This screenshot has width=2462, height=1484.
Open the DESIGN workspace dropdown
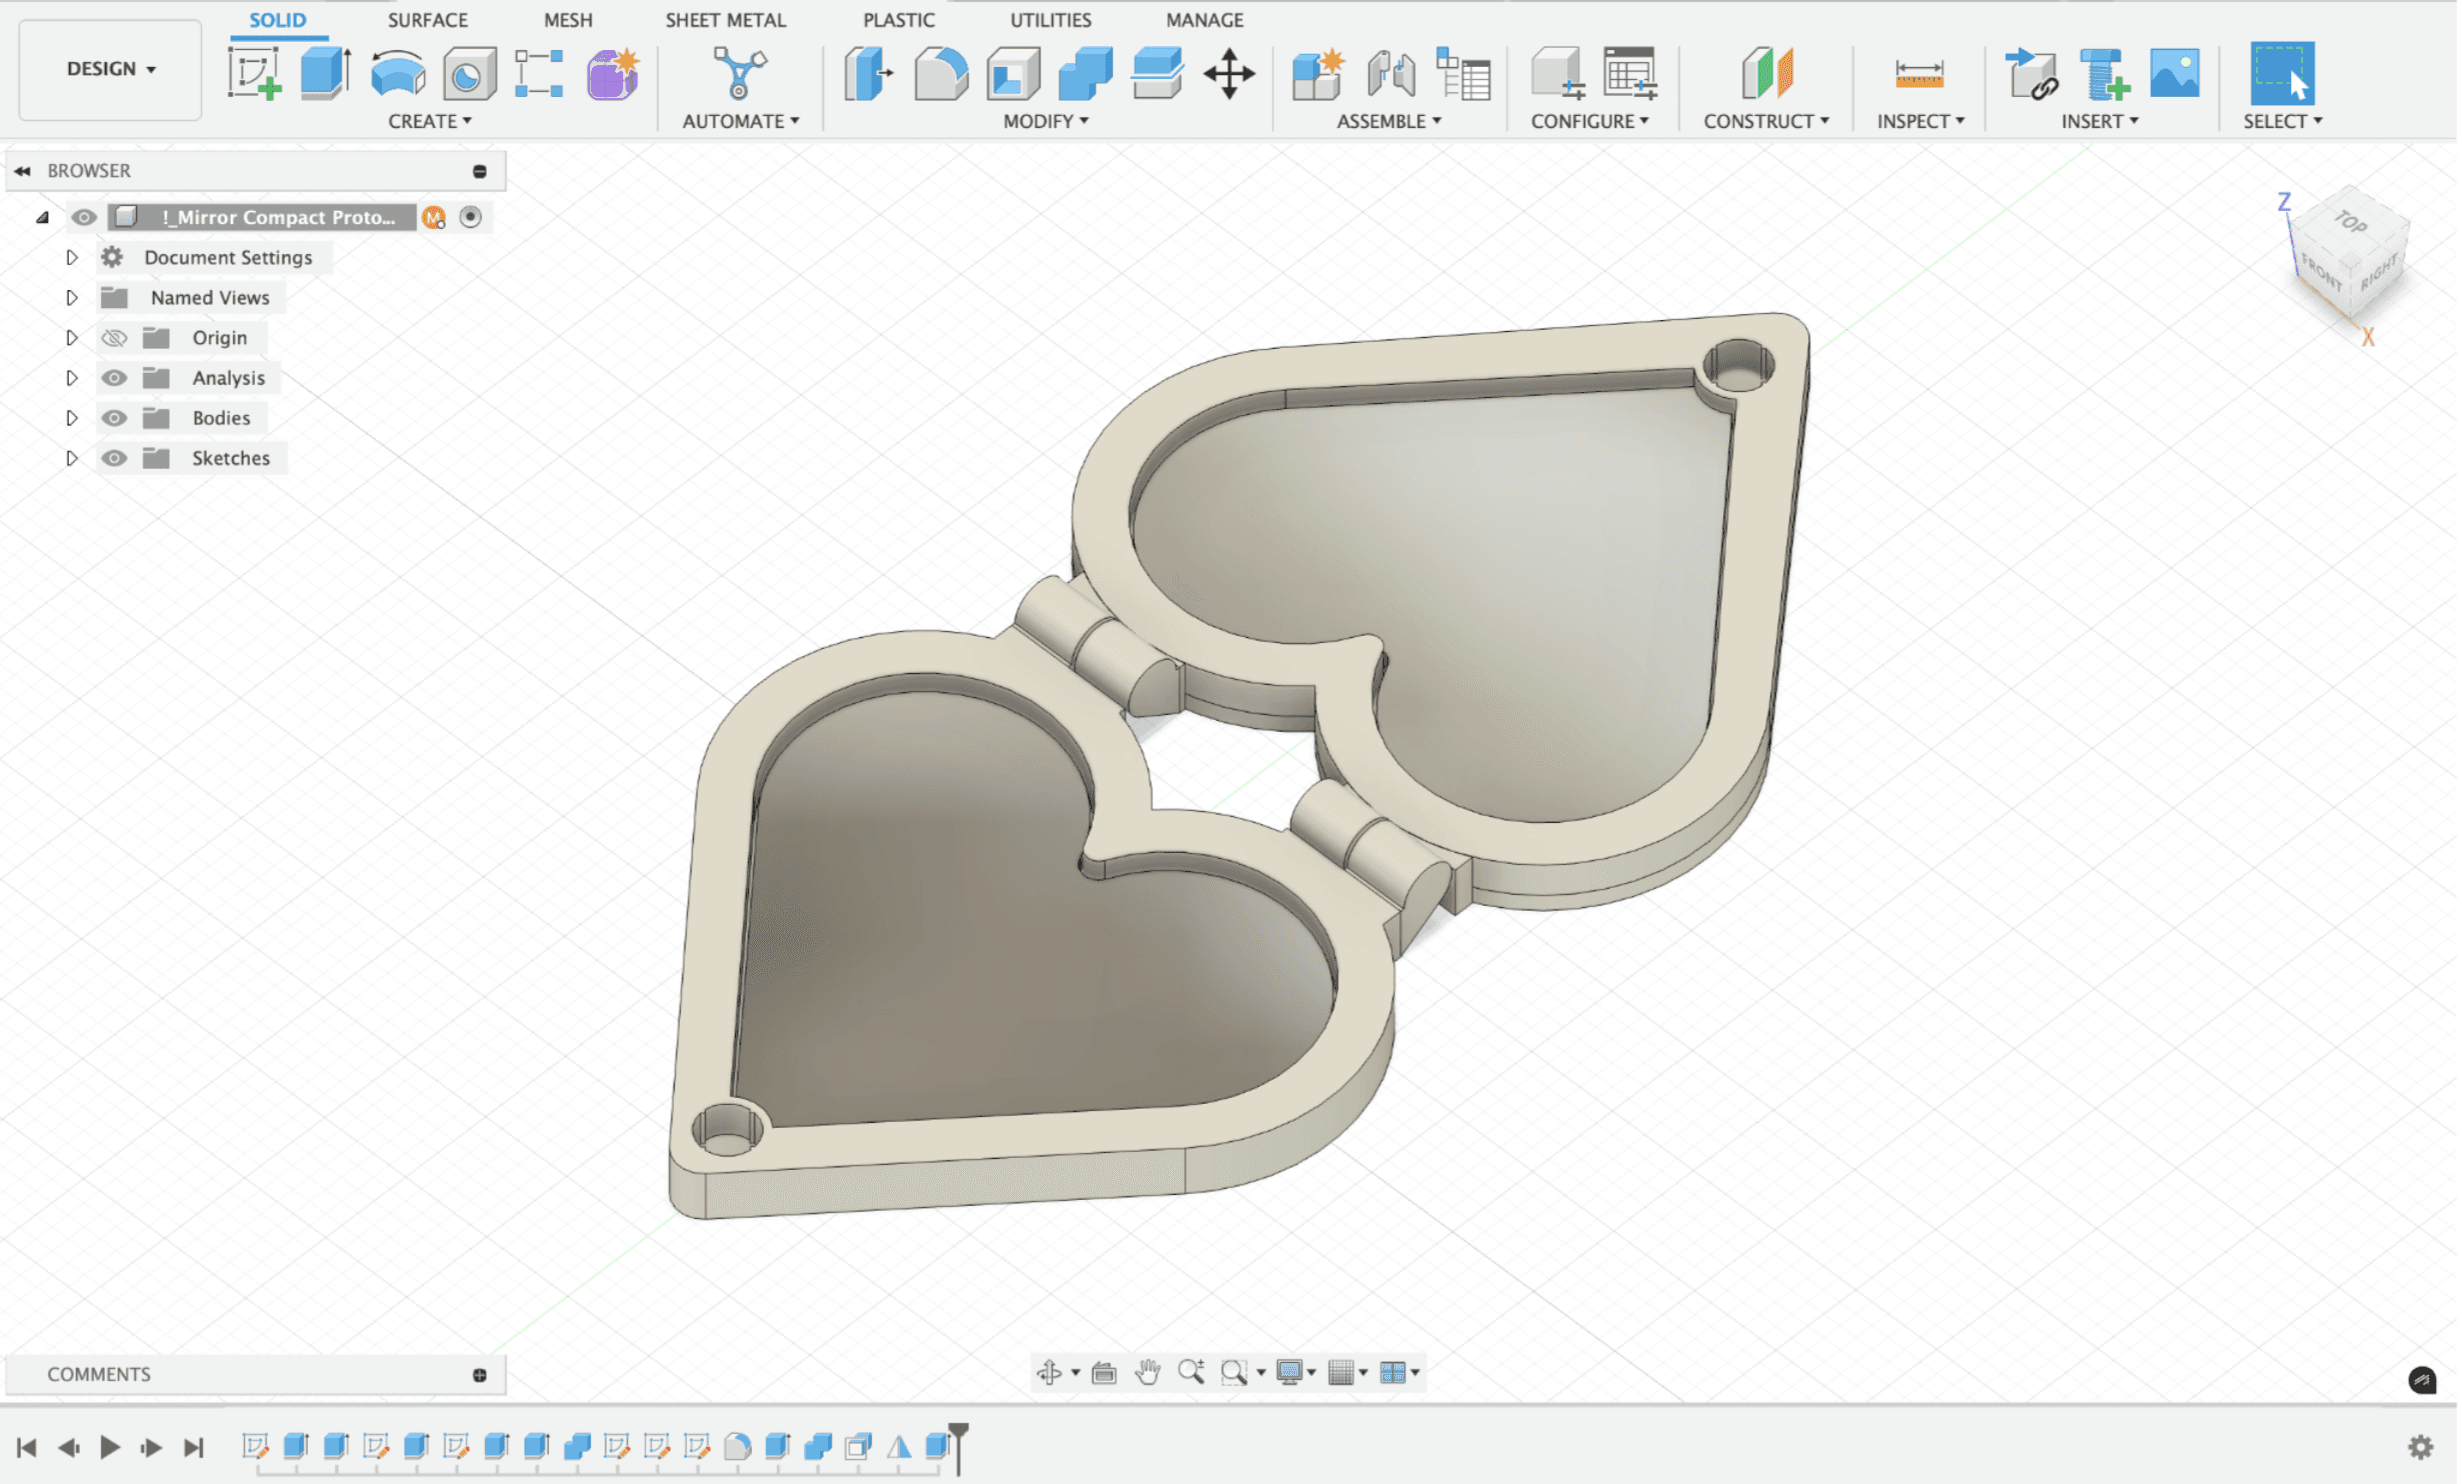coord(110,69)
